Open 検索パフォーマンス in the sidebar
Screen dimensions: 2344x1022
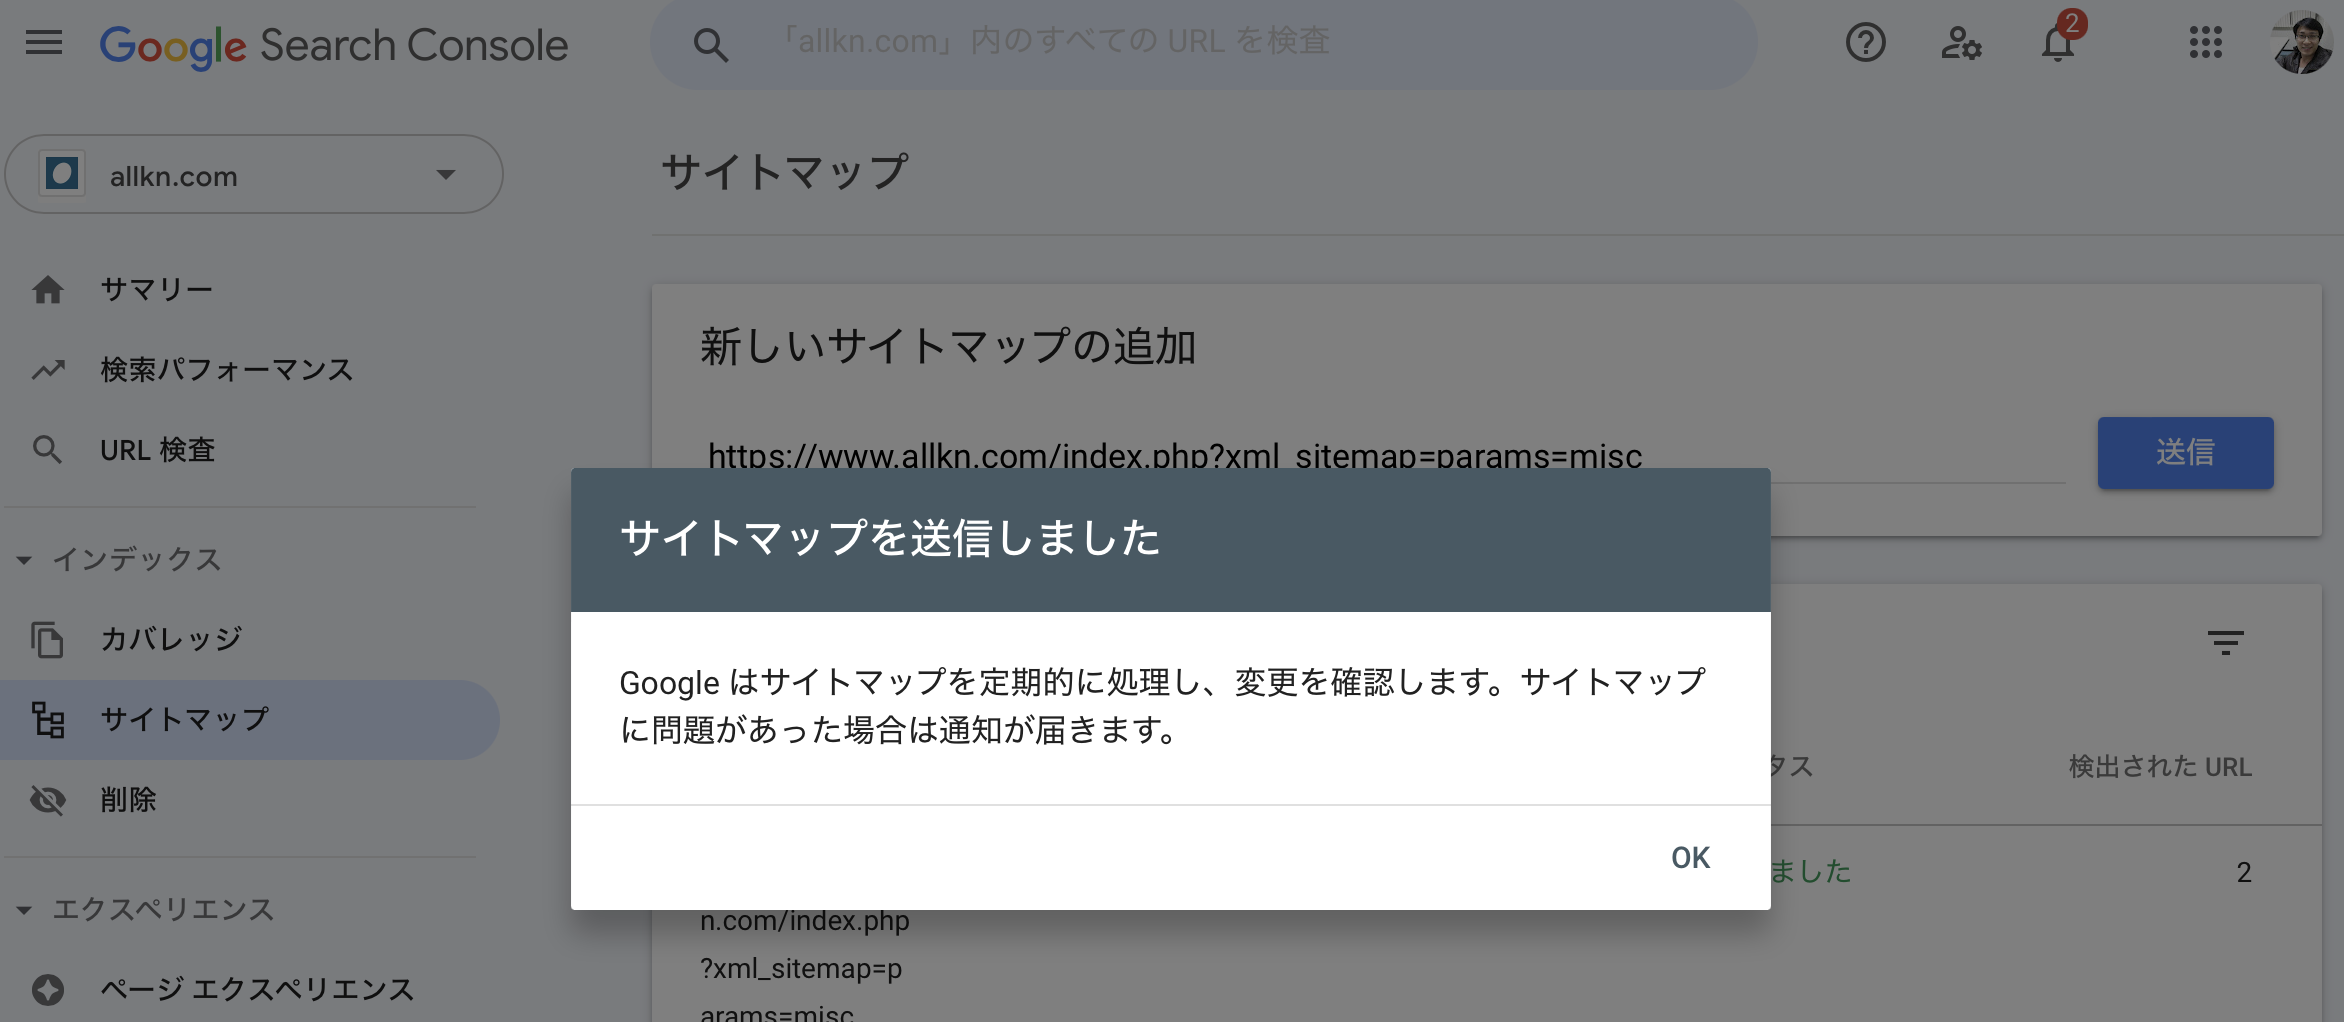[227, 370]
